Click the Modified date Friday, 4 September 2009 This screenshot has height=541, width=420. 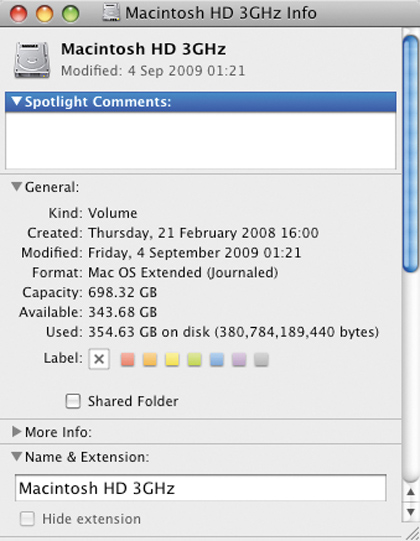[x=195, y=253]
